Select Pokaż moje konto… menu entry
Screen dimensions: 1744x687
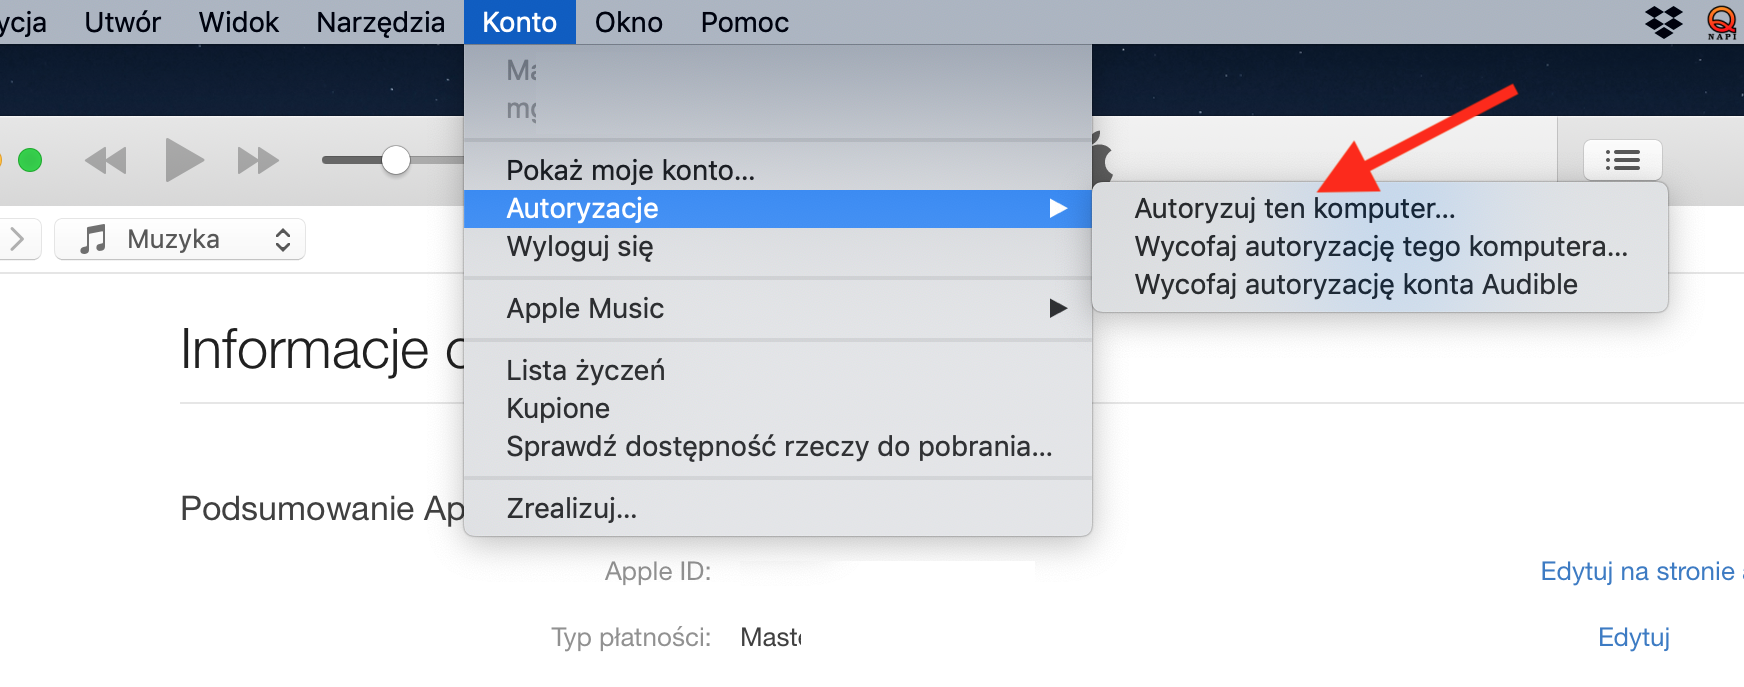778,170
